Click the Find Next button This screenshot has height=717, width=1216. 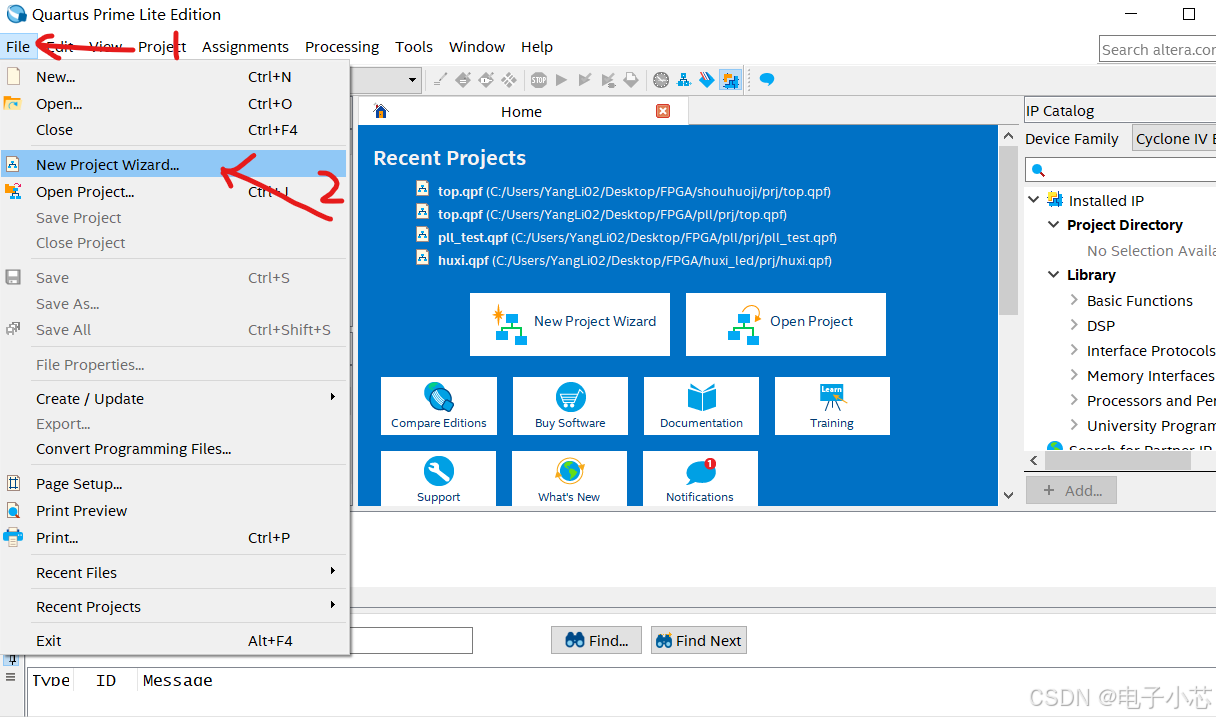[699, 641]
